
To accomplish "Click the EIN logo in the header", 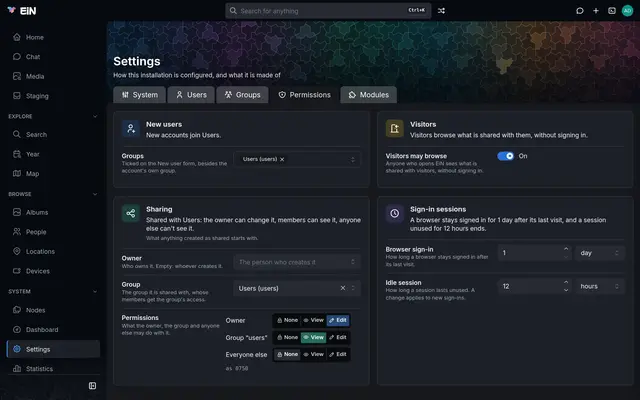I will click(x=22, y=11).
